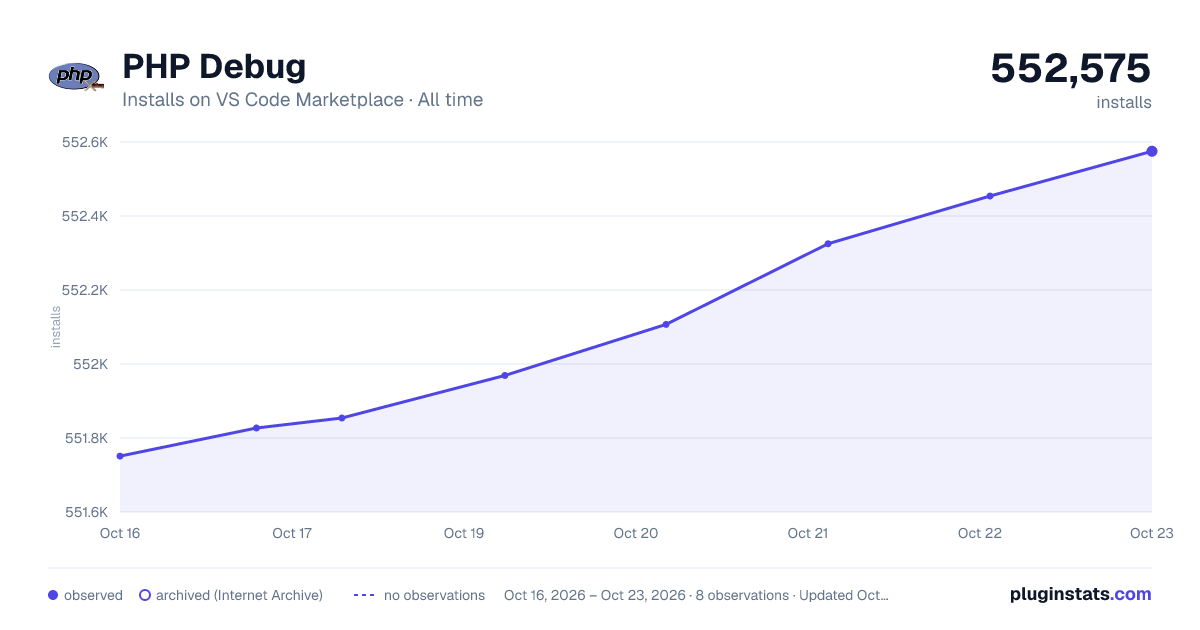Screen dimensions: 1200x630
Task: Click the hollow 'archived' legend circle
Action: 145,595
